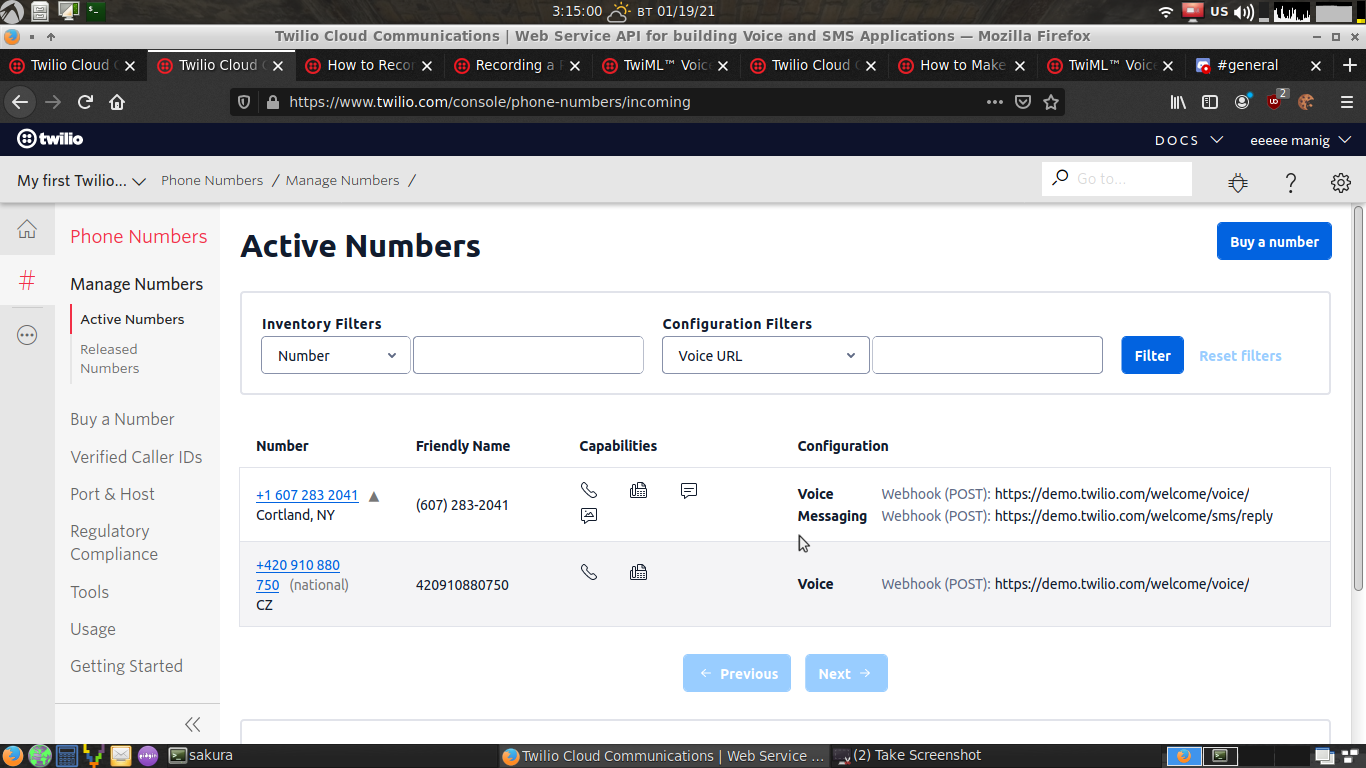Open the help question mark icon
Viewport: 1366px width, 768px height.
pos(1290,182)
